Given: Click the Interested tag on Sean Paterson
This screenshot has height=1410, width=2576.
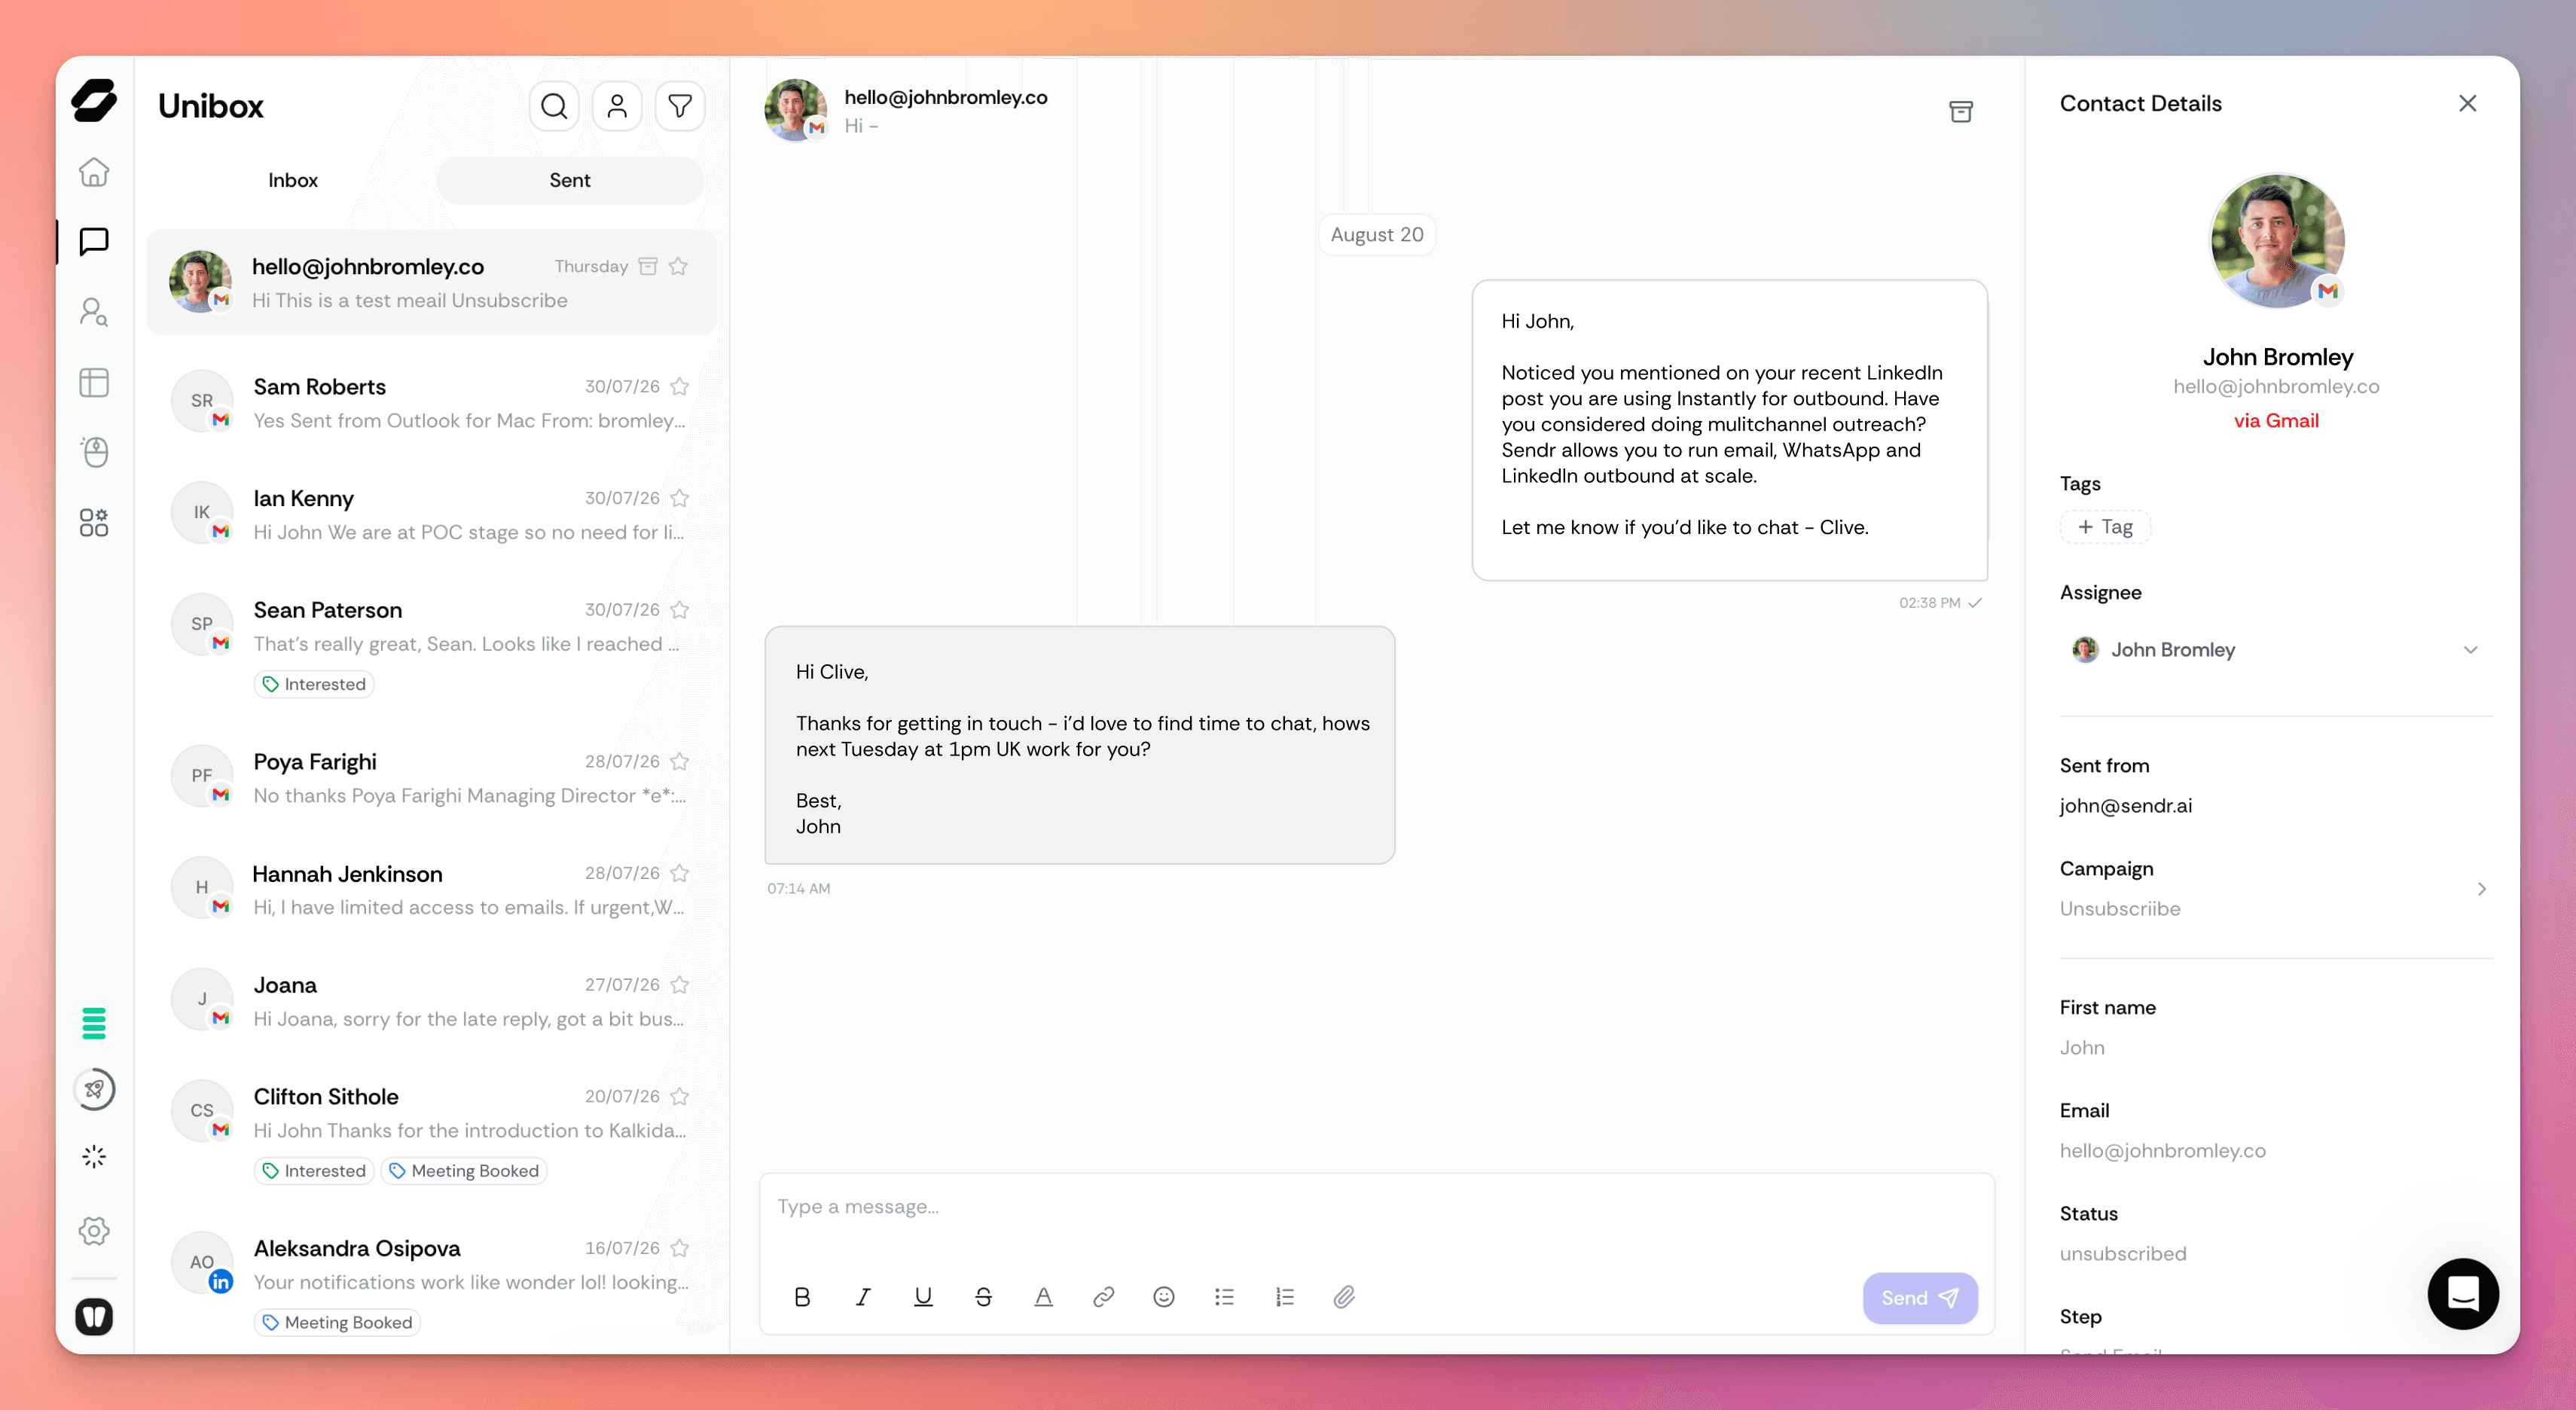Looking at the screenshot, I should click(314, 685).
